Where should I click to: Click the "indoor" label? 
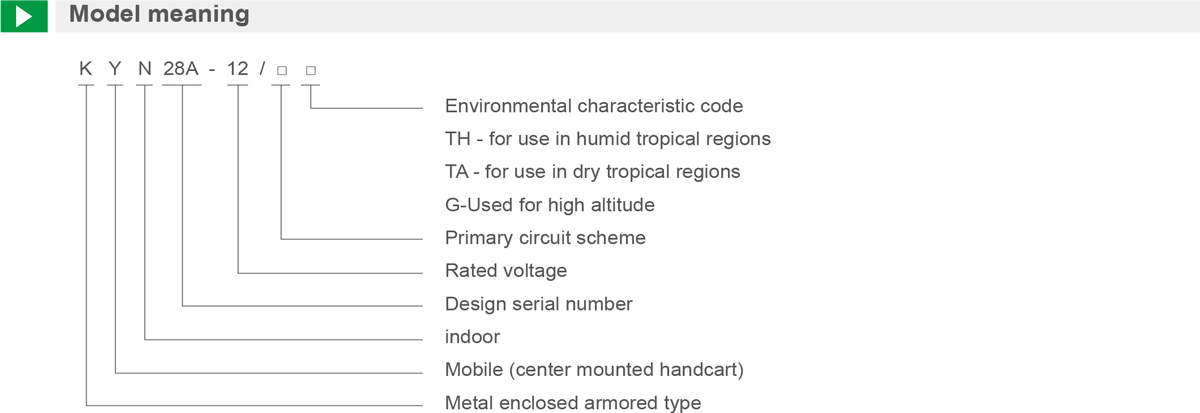(472, 337)
